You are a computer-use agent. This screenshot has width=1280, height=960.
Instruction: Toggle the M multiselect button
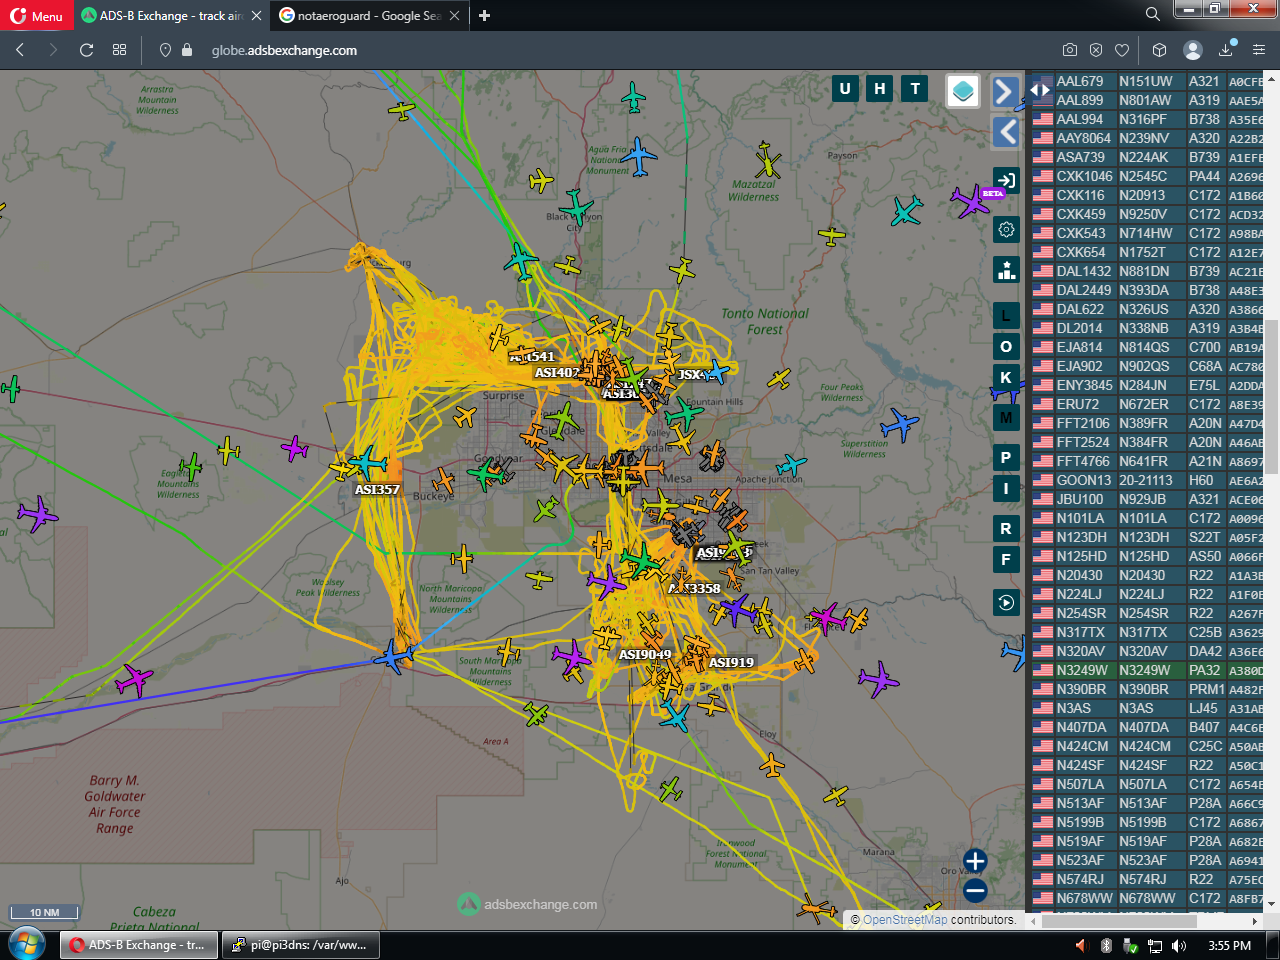[x=1006, y=418]
